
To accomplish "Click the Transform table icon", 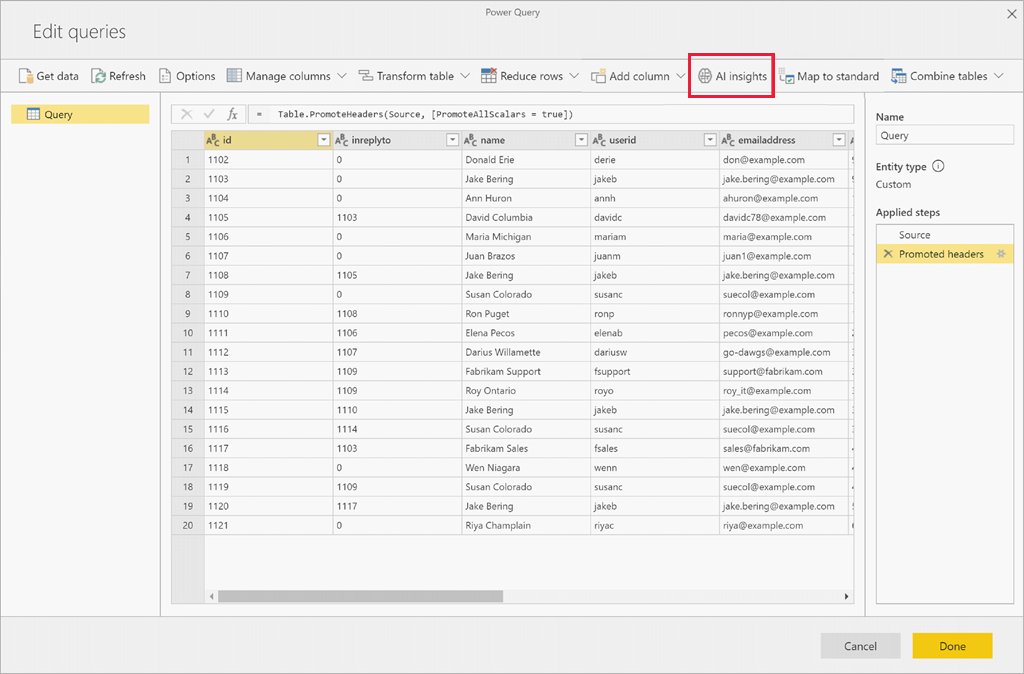I will 365,76.
